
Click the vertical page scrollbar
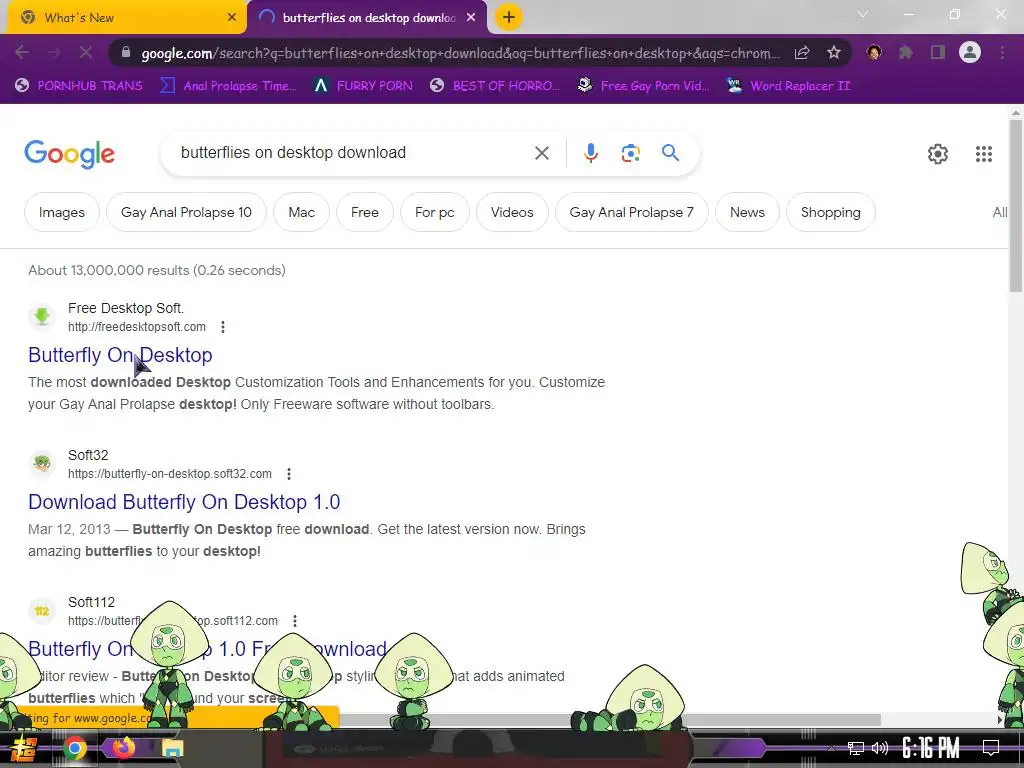[x=1016, y=206]
